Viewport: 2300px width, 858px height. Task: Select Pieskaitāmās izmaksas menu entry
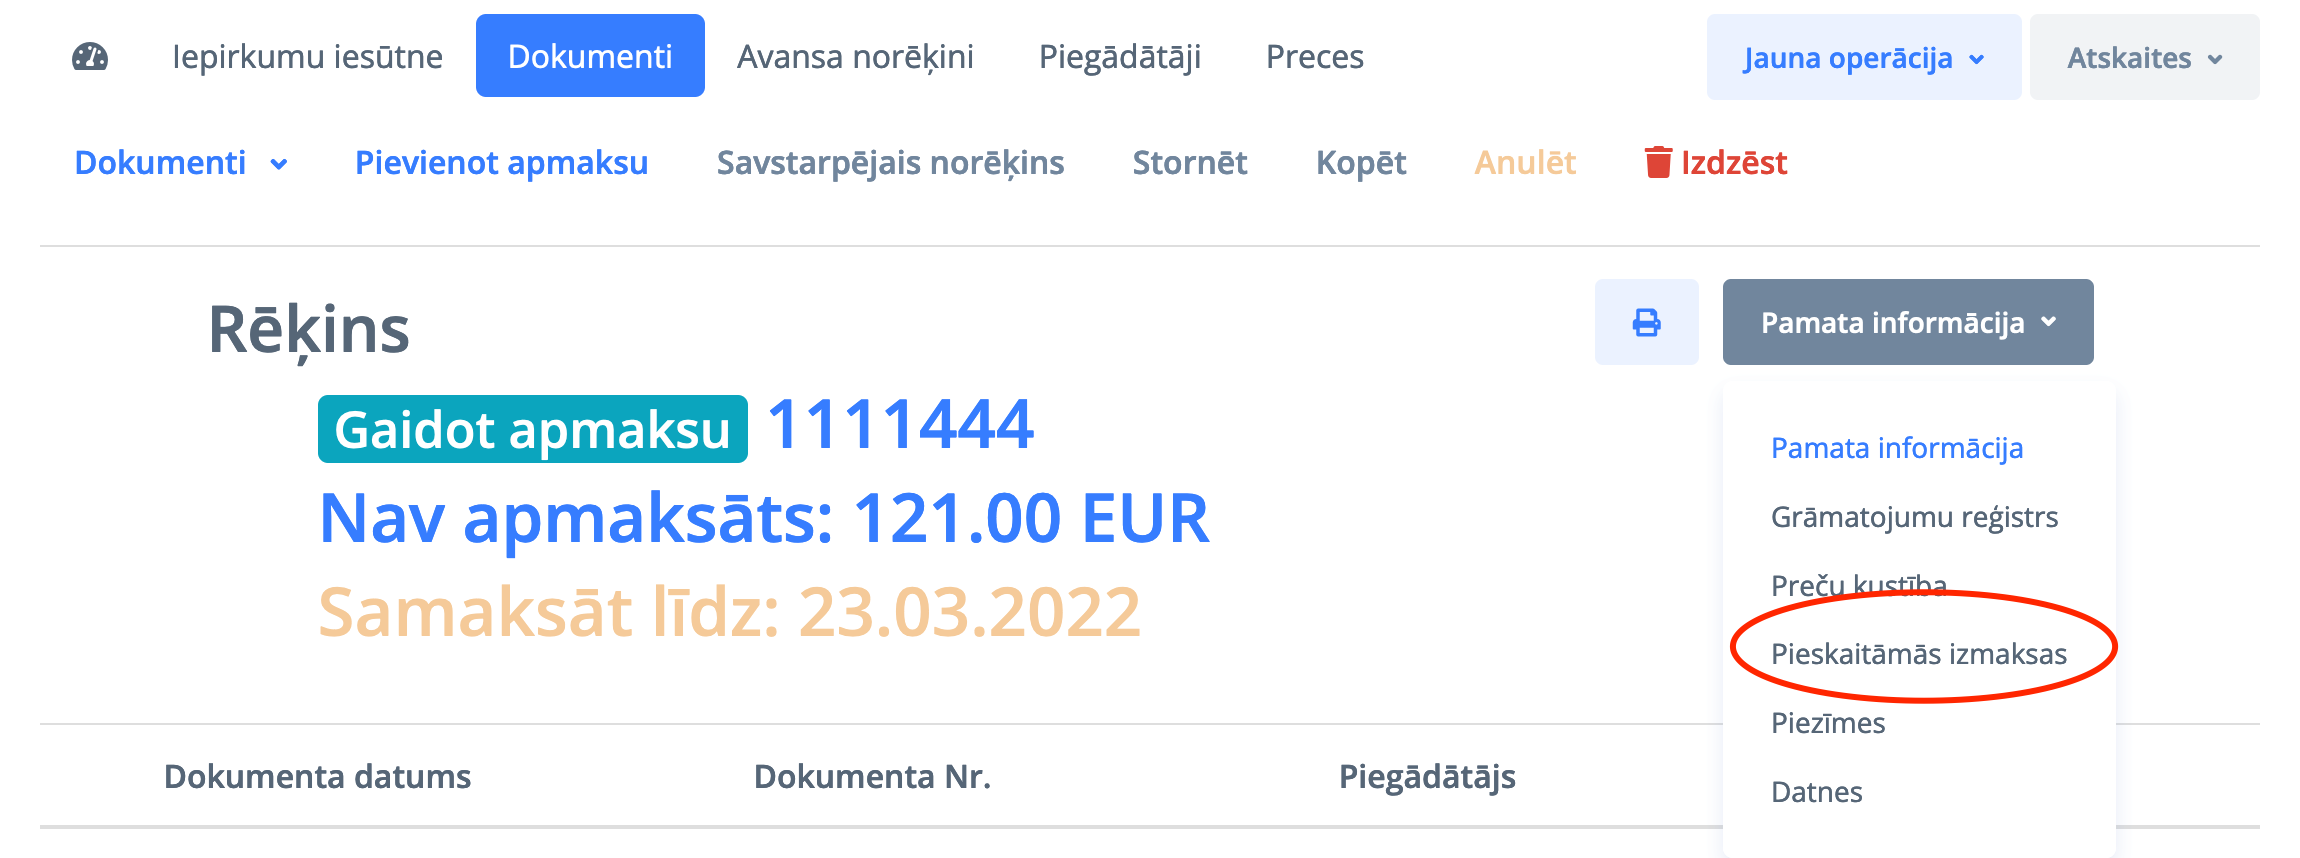pos(1918,654)
